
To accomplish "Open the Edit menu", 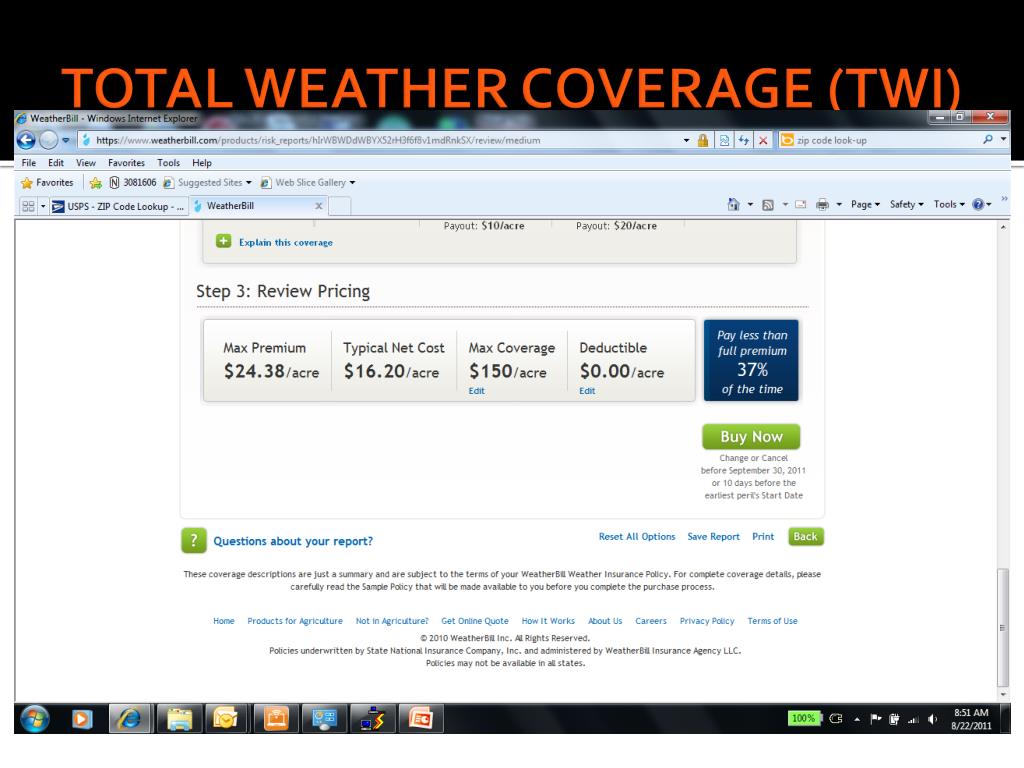I will (x=56, y=163).
